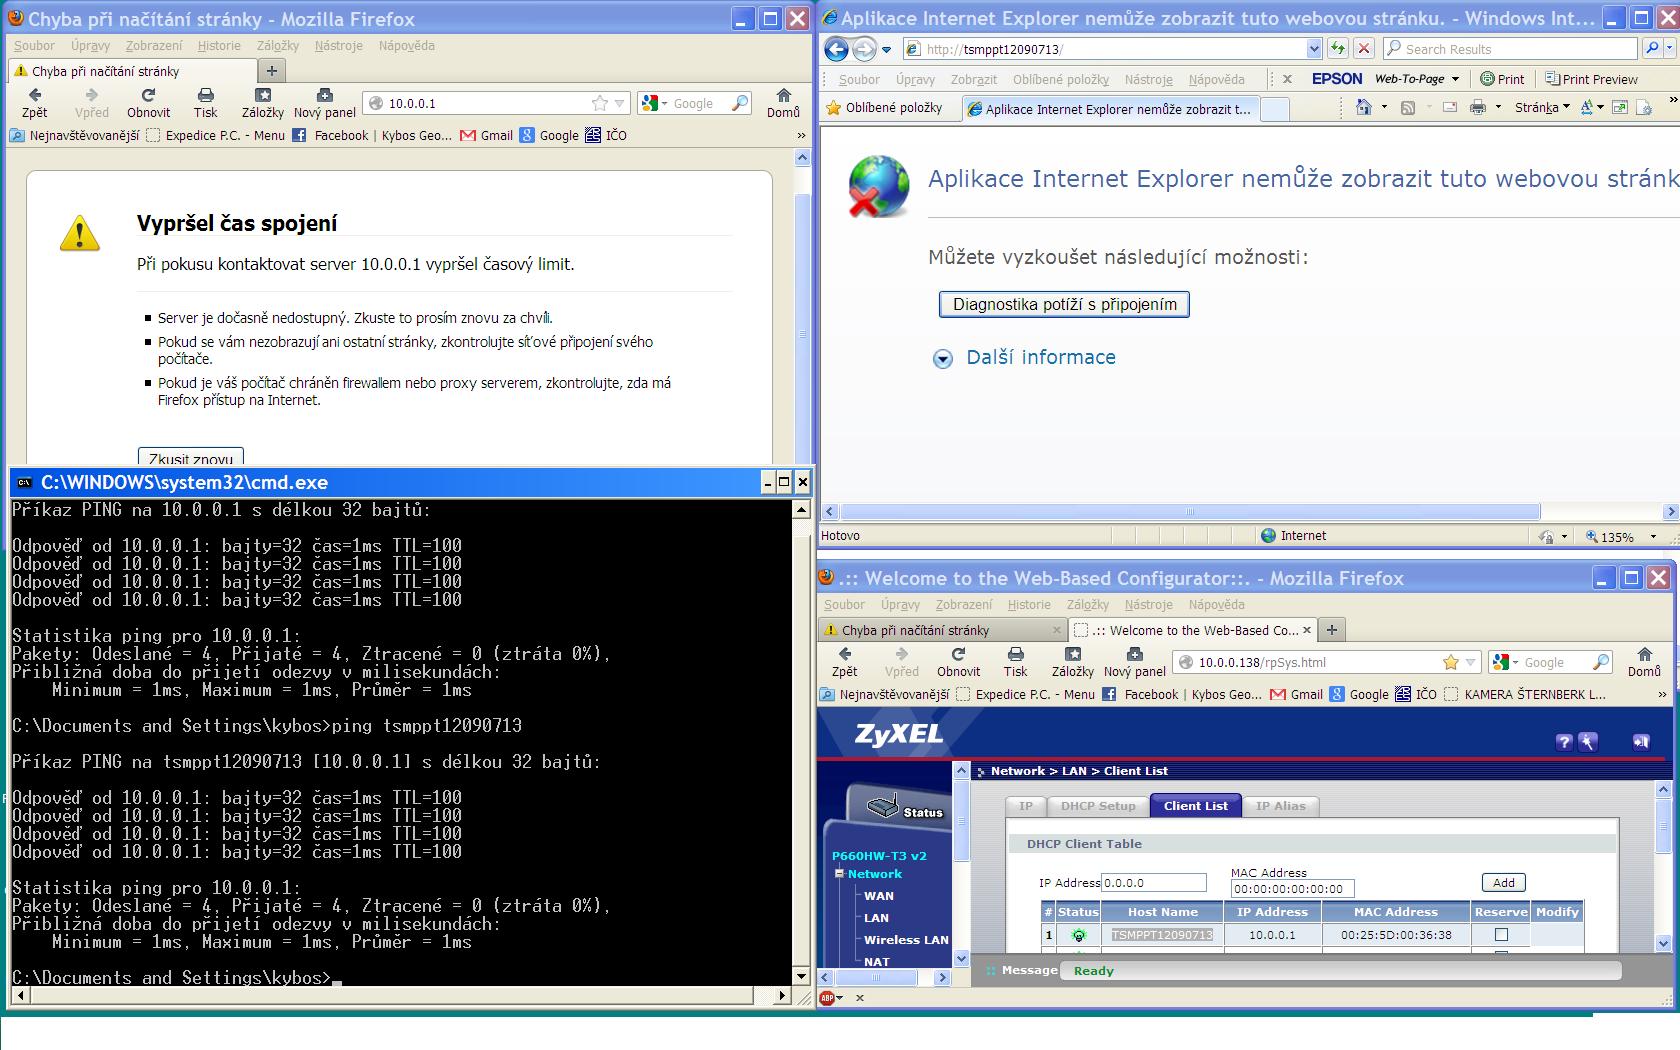Click the Zkusit znovu button
Screen dimensions: 1680x1050
point(190,457)
